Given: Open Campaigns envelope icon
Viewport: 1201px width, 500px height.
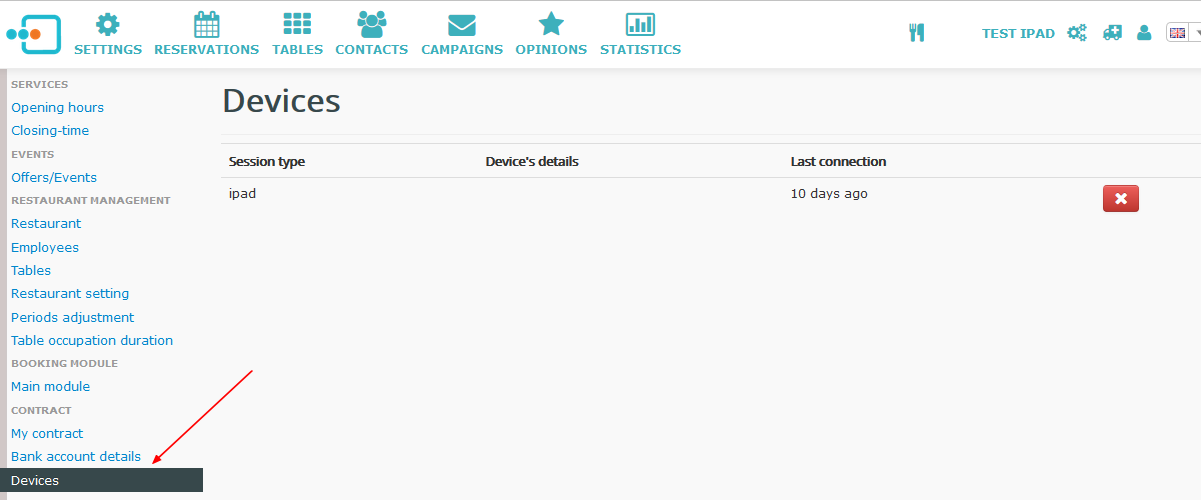Looking at the screenshot, I should click(x=461, y=25).
